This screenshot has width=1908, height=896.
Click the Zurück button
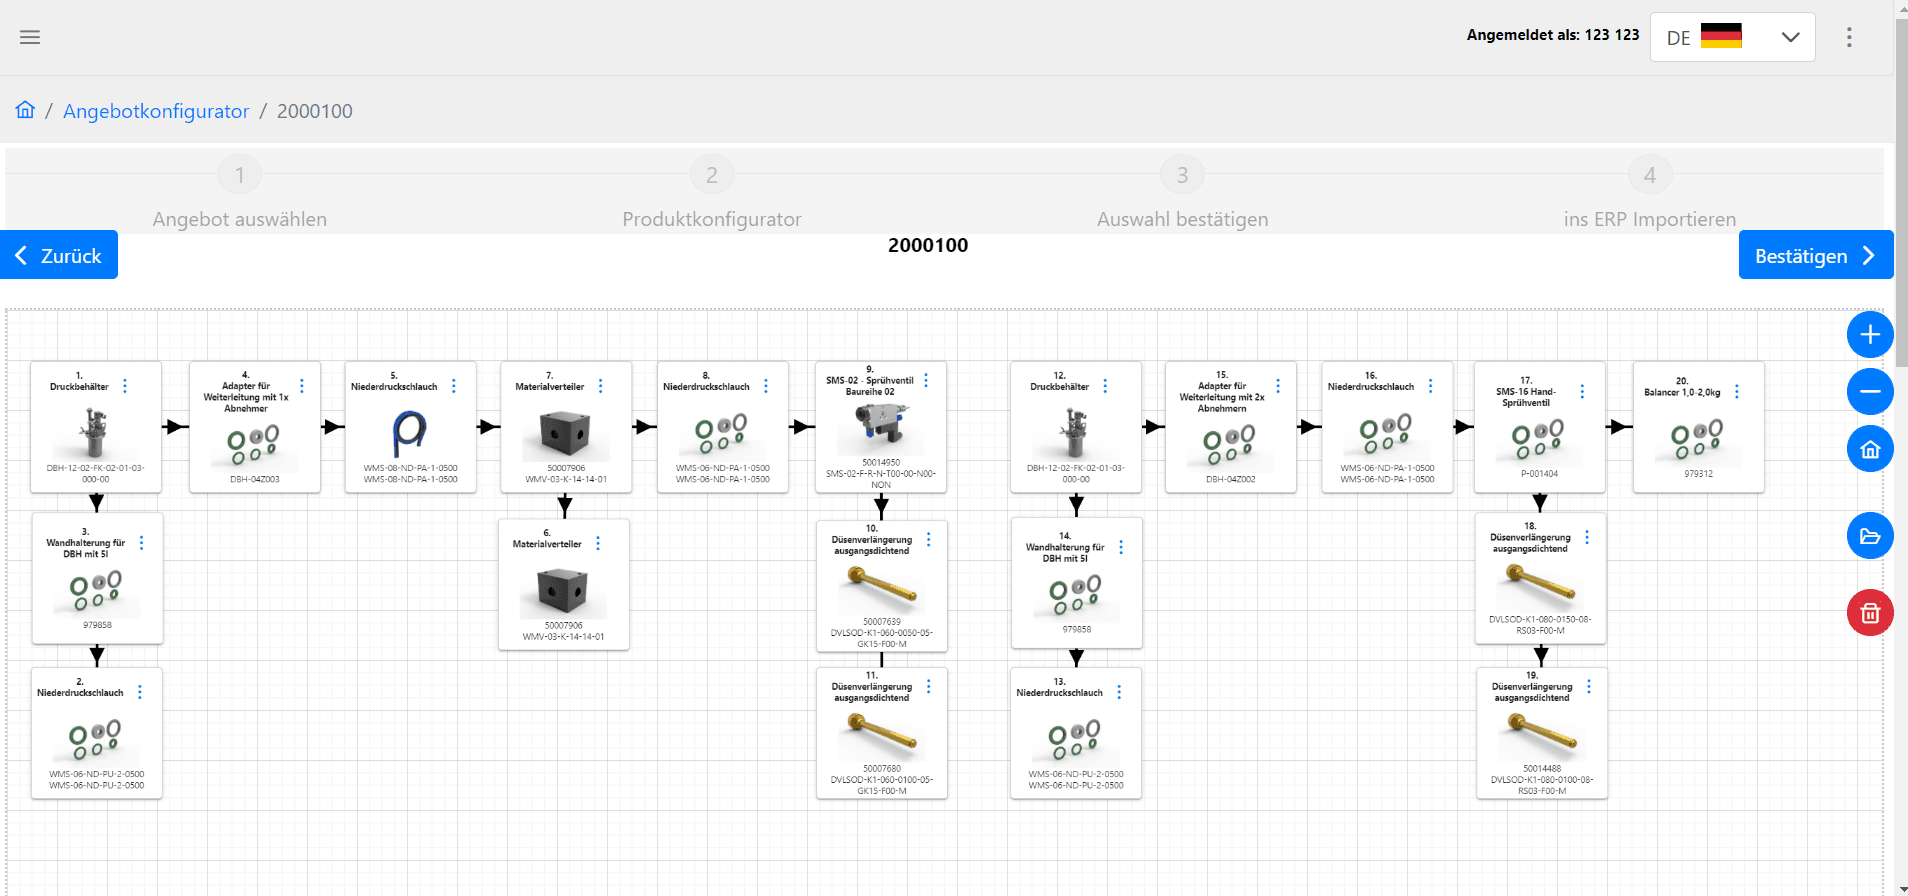[x=59, y=255]
